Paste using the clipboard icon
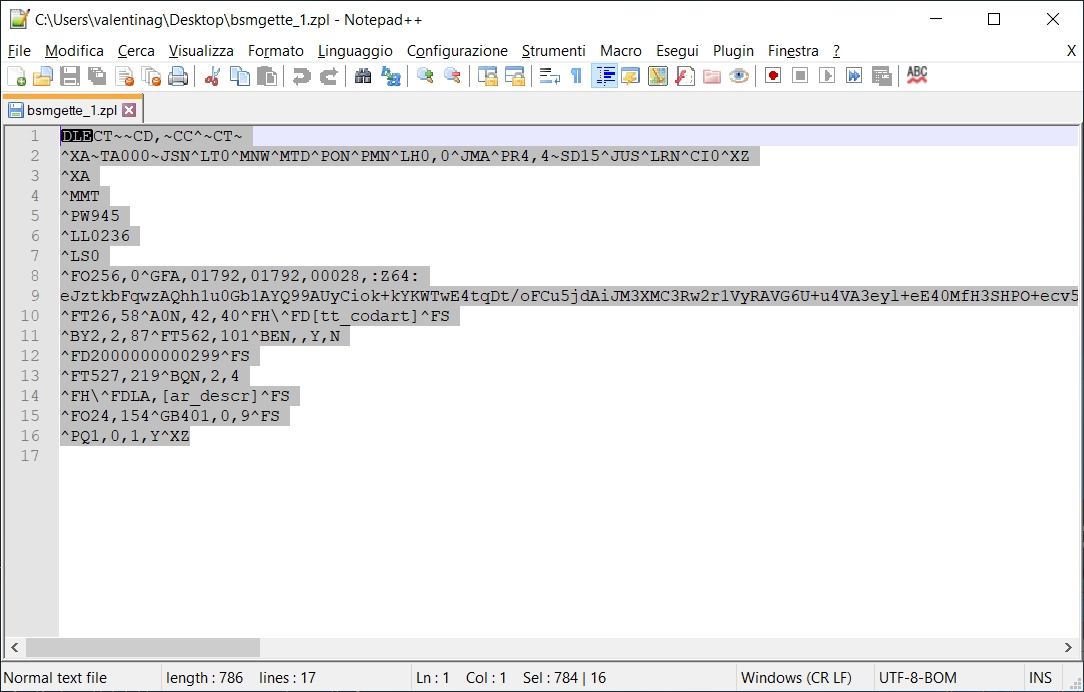 coord(267,76)
